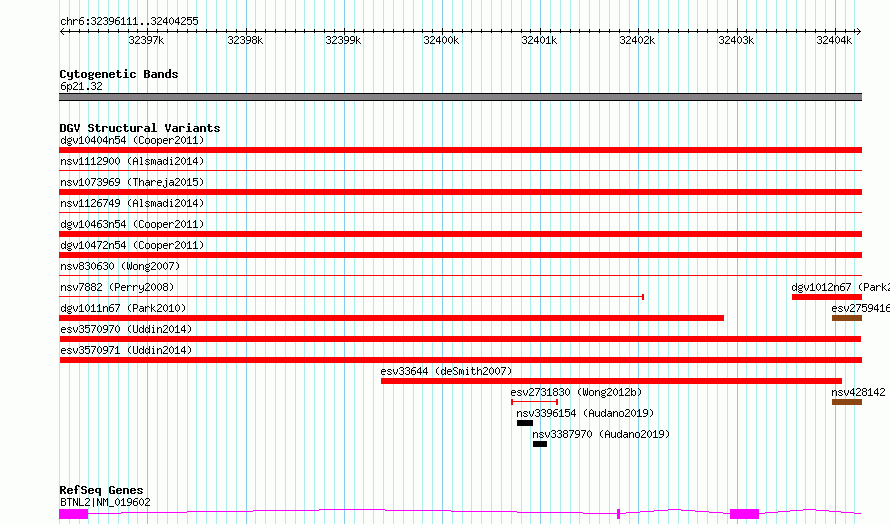Click the 32402k ruler tick label

637,40
